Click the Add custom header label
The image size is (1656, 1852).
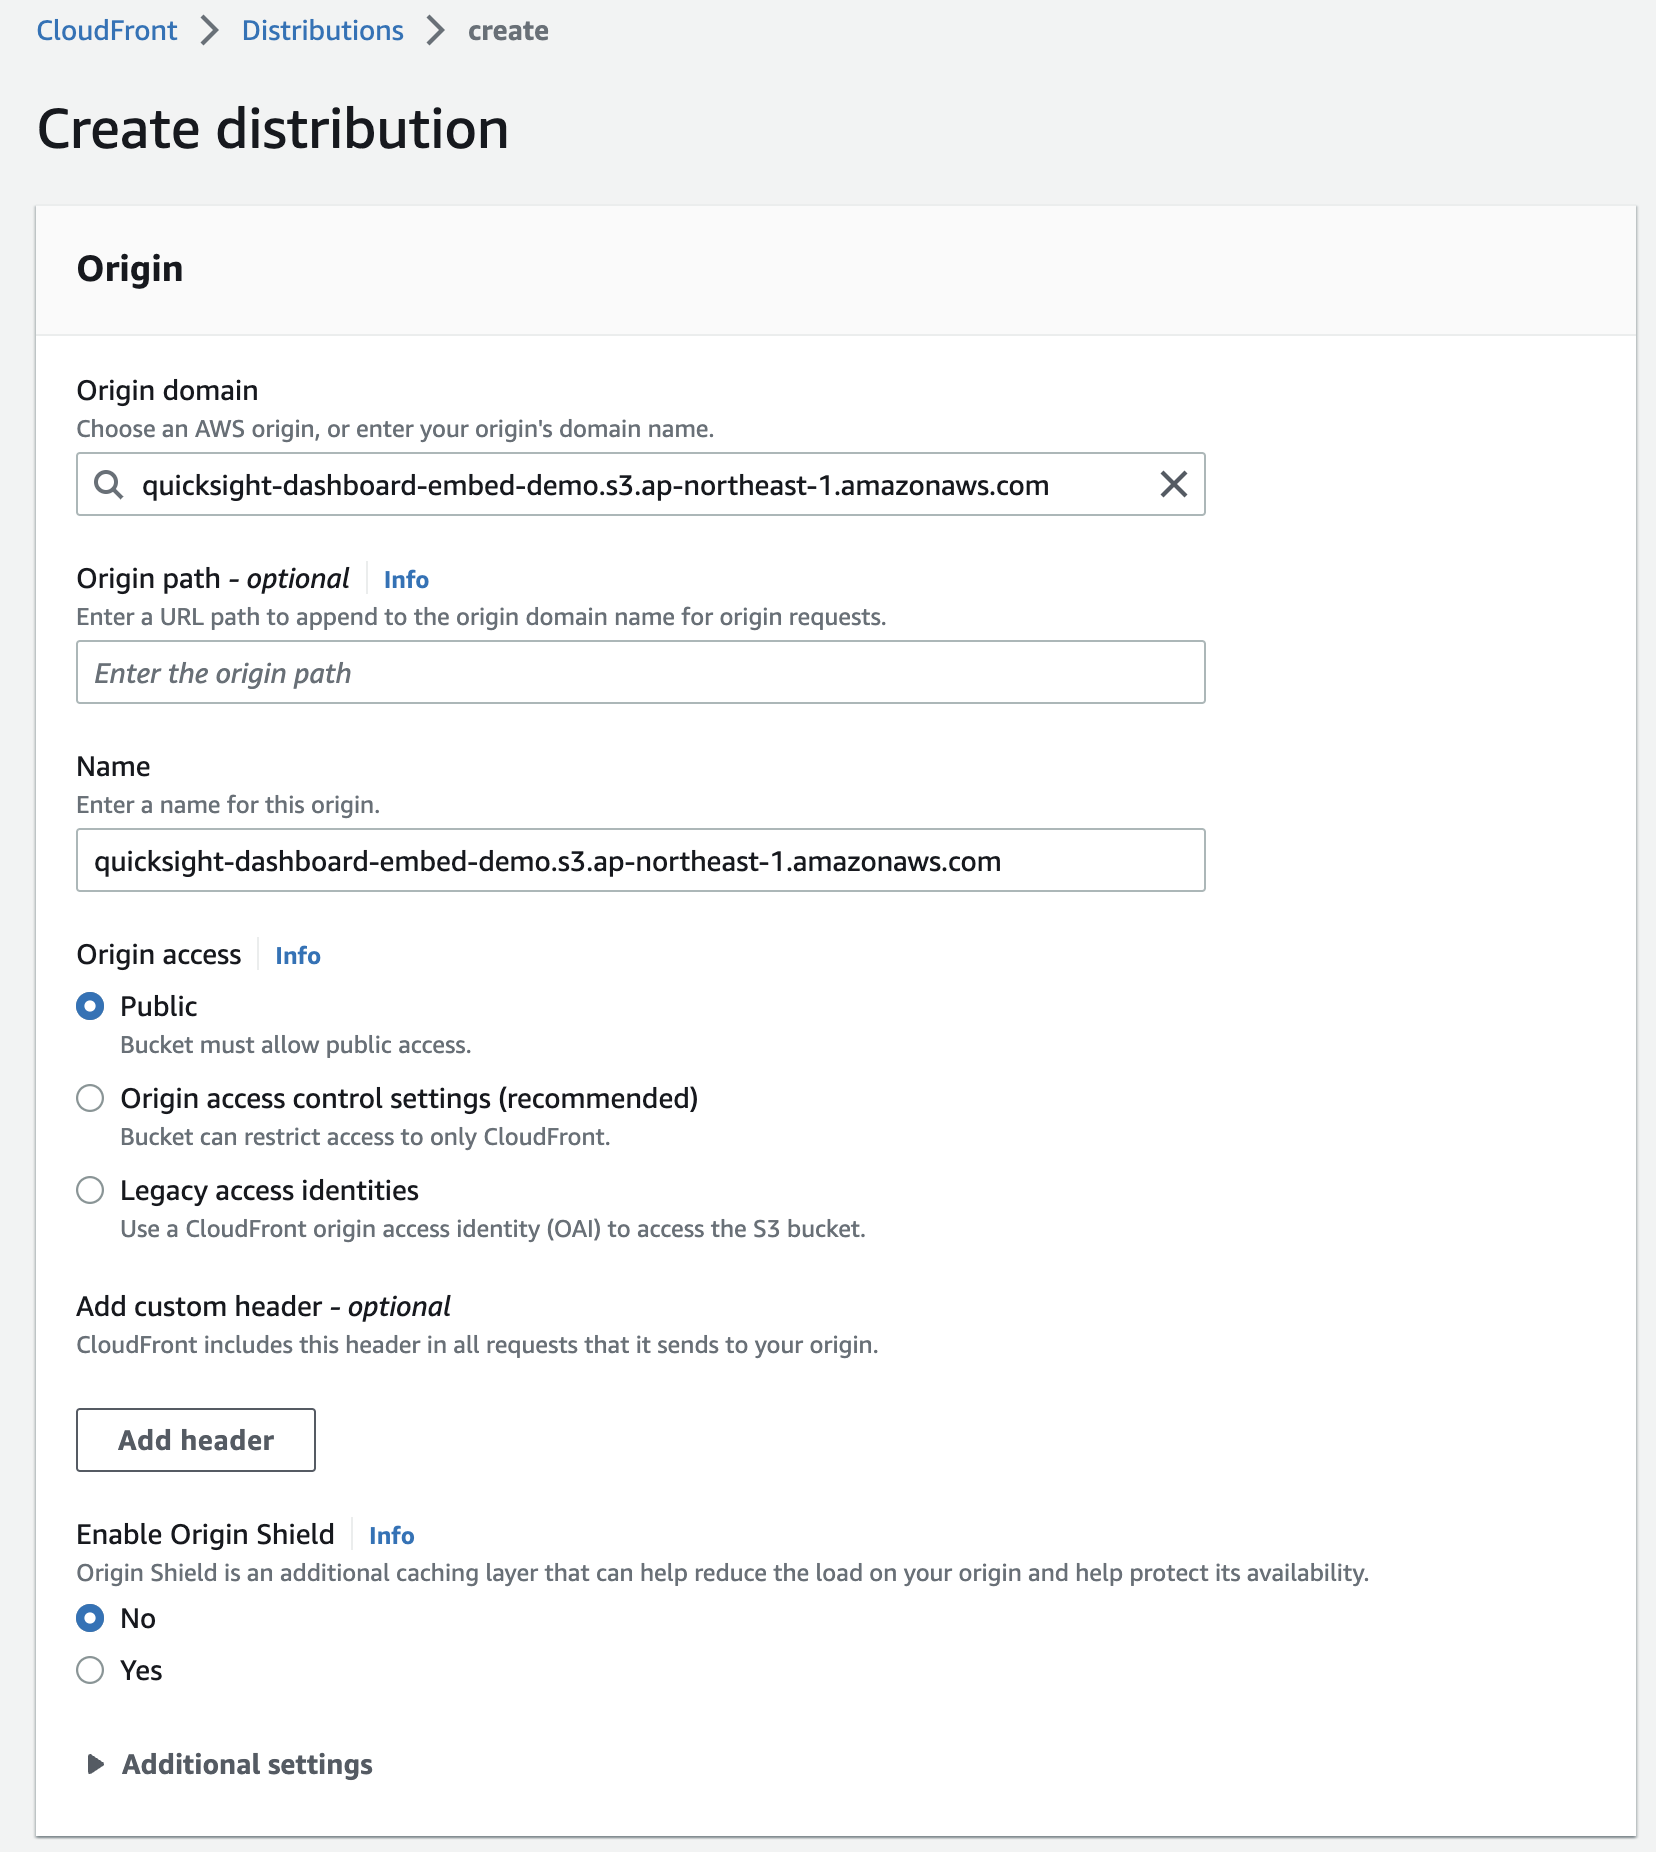pos(264,1306)
